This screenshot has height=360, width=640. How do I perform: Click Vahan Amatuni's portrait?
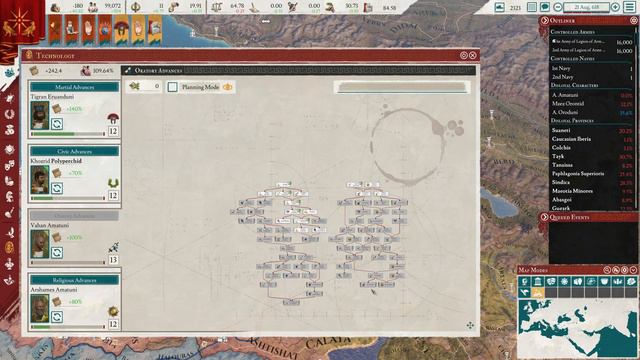[x=40, y=244]
